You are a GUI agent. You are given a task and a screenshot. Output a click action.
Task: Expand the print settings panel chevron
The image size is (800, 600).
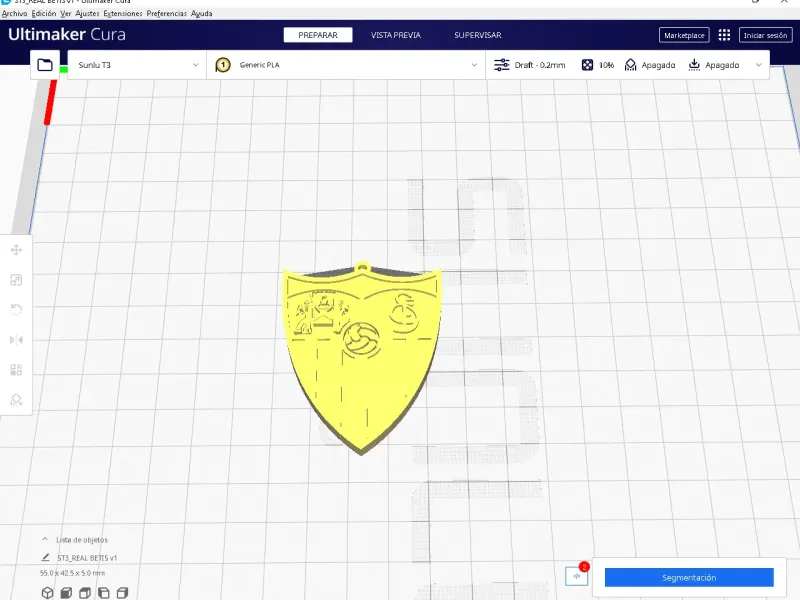coord(759,65)
